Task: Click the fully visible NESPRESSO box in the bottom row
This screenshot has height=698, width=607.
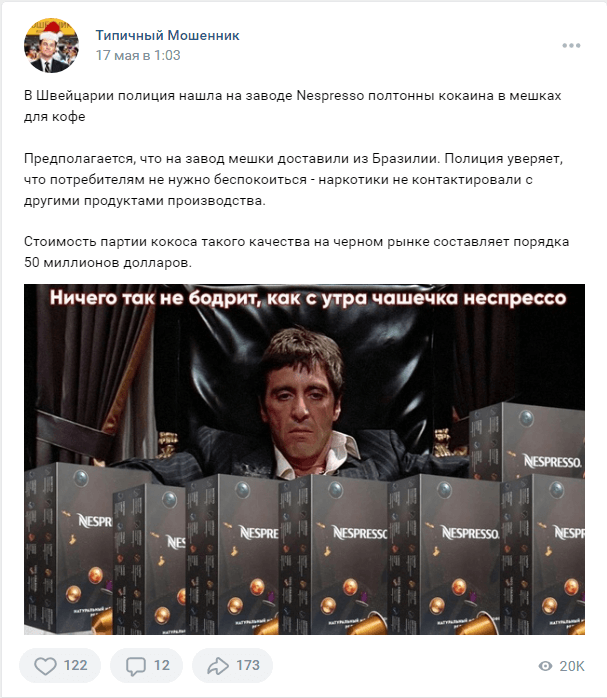Action: (x=444, y=554)
